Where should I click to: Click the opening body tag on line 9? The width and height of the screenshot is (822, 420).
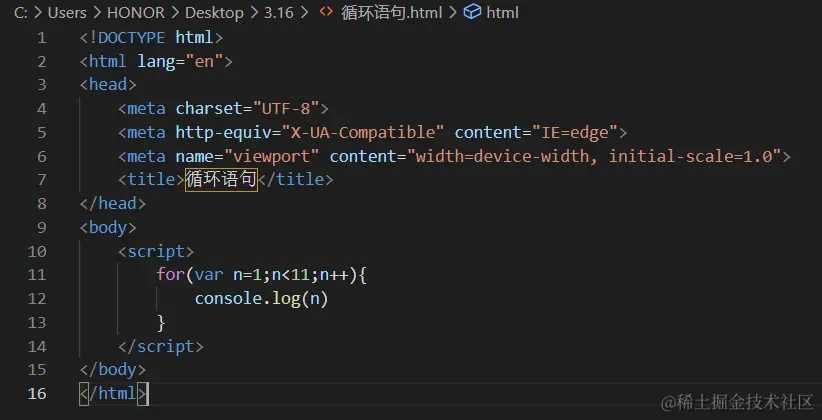[x=108, y=228]
